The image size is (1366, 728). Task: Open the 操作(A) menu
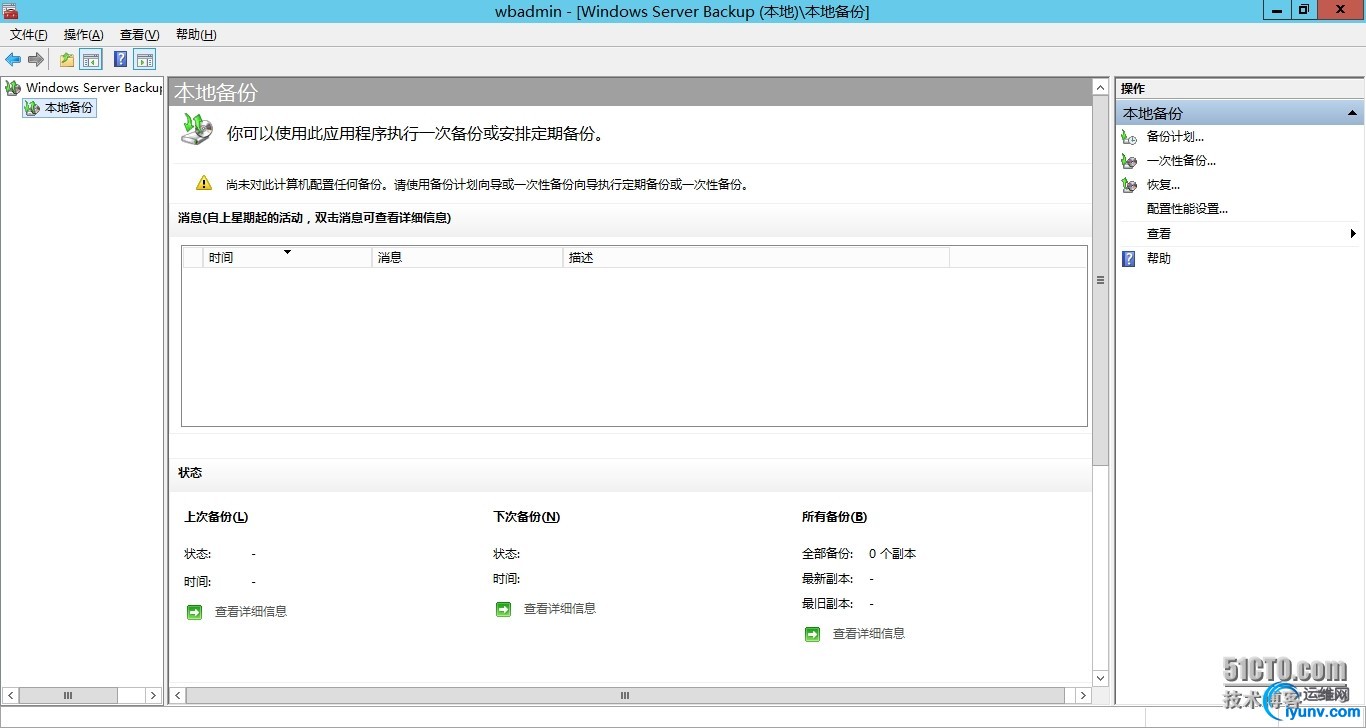pos(84,35)
